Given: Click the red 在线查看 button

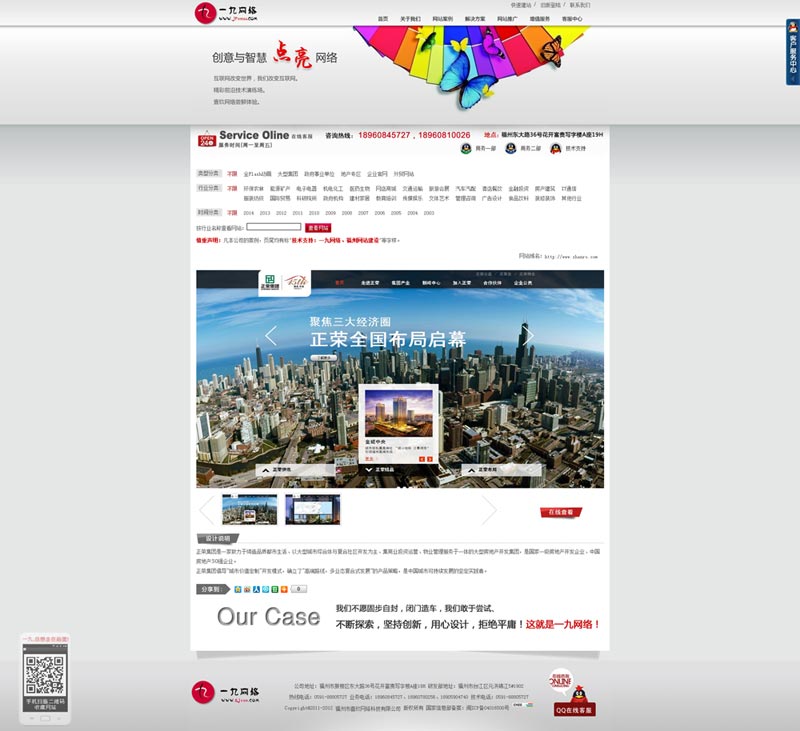Looking at the screenshot, I should coord(560,512).
